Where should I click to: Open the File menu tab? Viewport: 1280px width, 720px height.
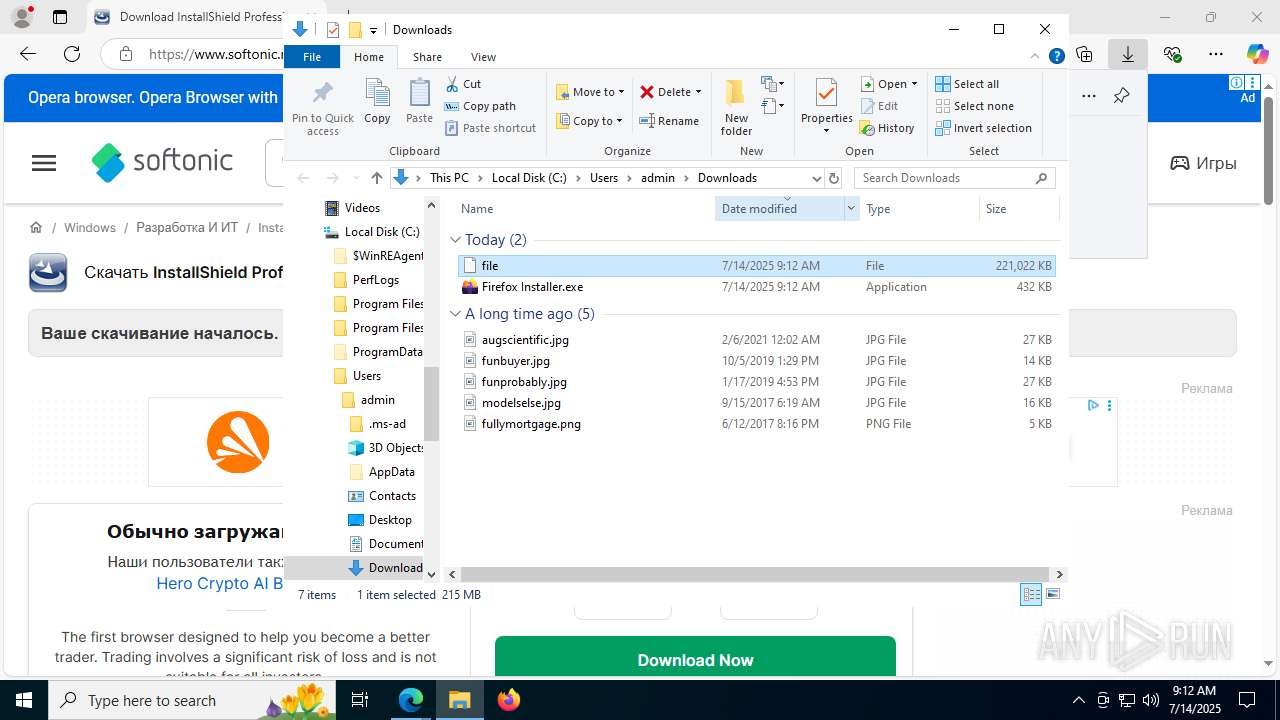coord(312,57)
